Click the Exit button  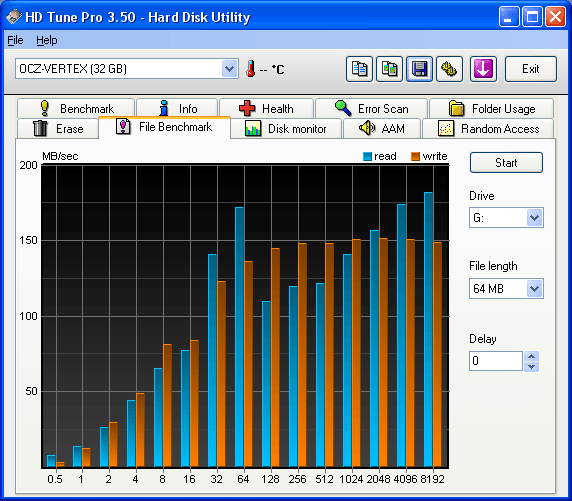click(x=530, y=69)
